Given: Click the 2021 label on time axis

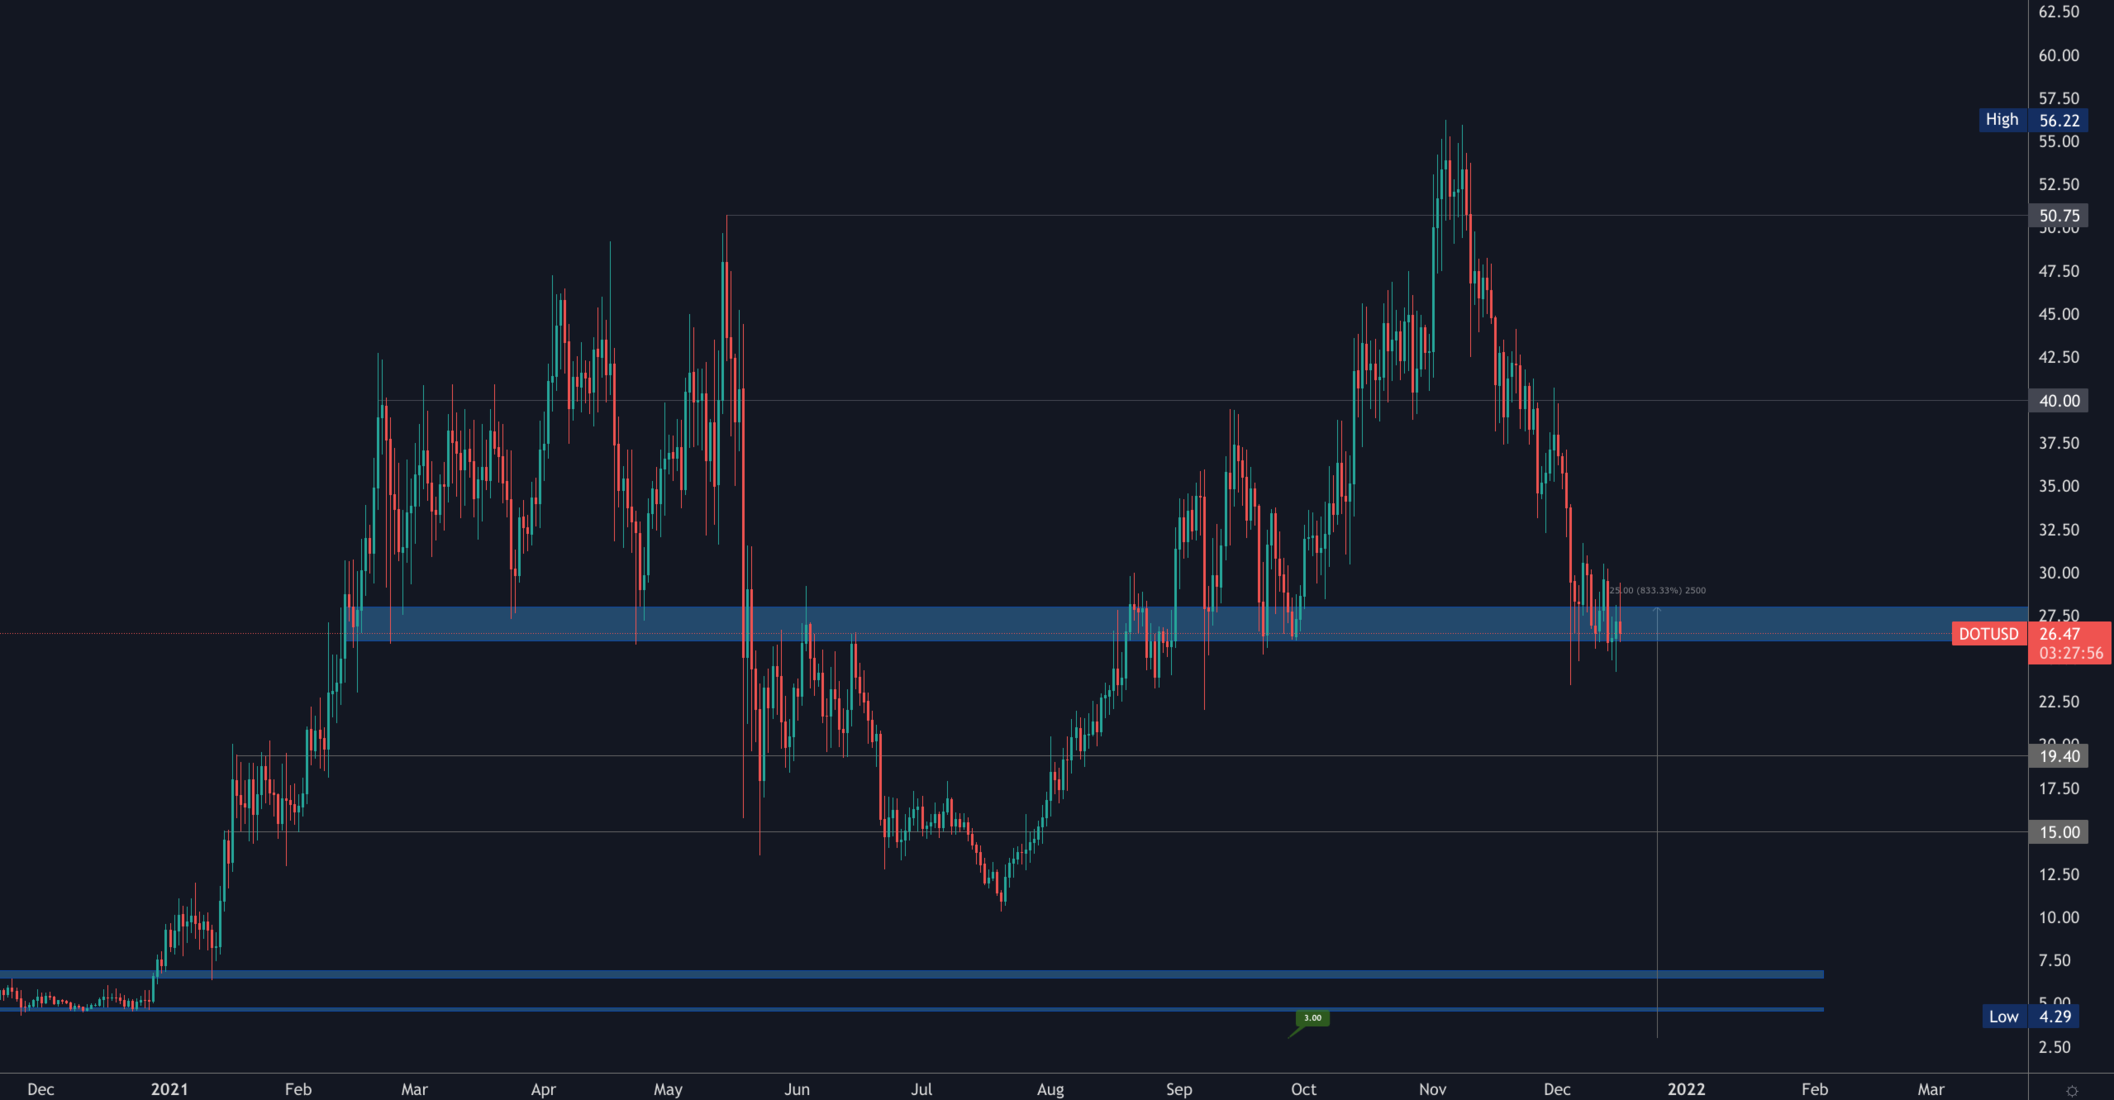Looking at the screenshot, I should 169,1089.
